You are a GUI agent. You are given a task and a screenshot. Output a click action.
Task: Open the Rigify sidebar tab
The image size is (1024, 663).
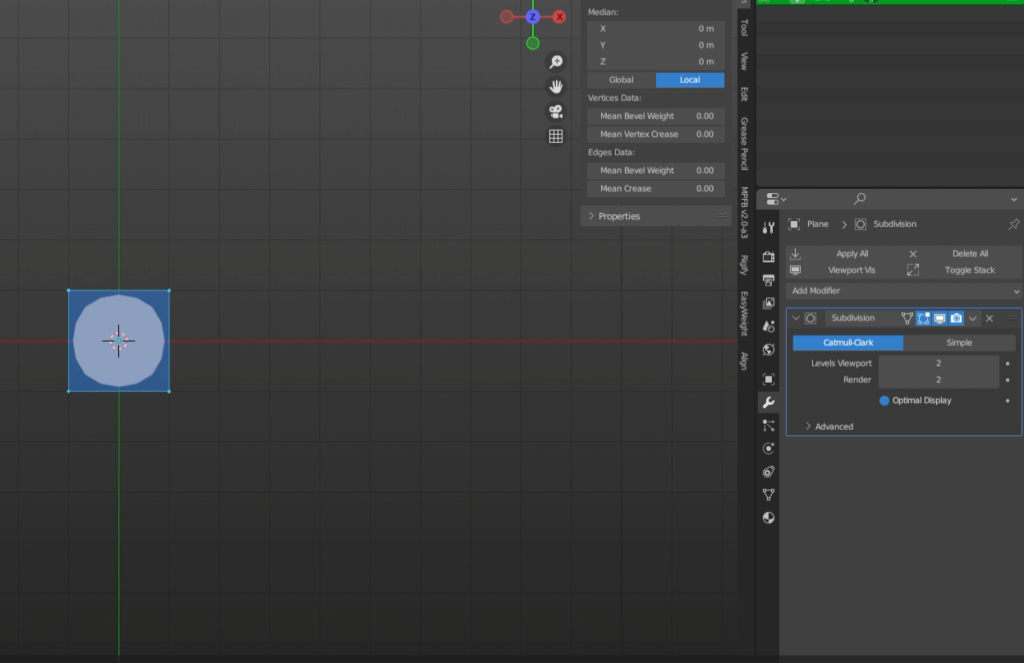coord(744,265)
